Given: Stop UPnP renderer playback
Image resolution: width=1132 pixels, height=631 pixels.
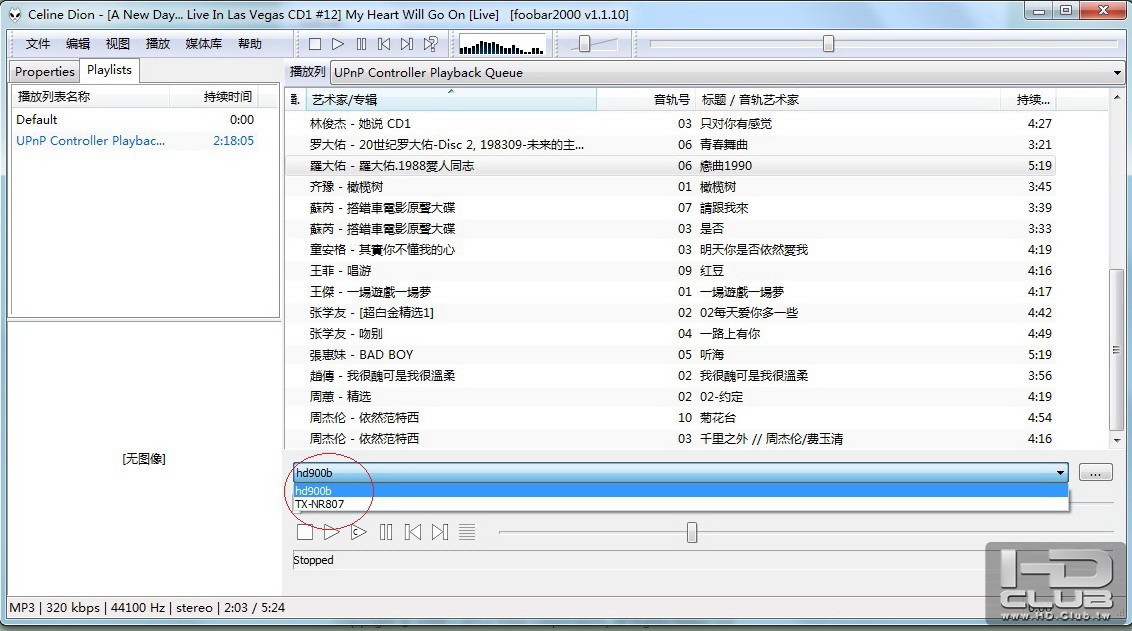Looking at the screenshot, I should 305,532.
